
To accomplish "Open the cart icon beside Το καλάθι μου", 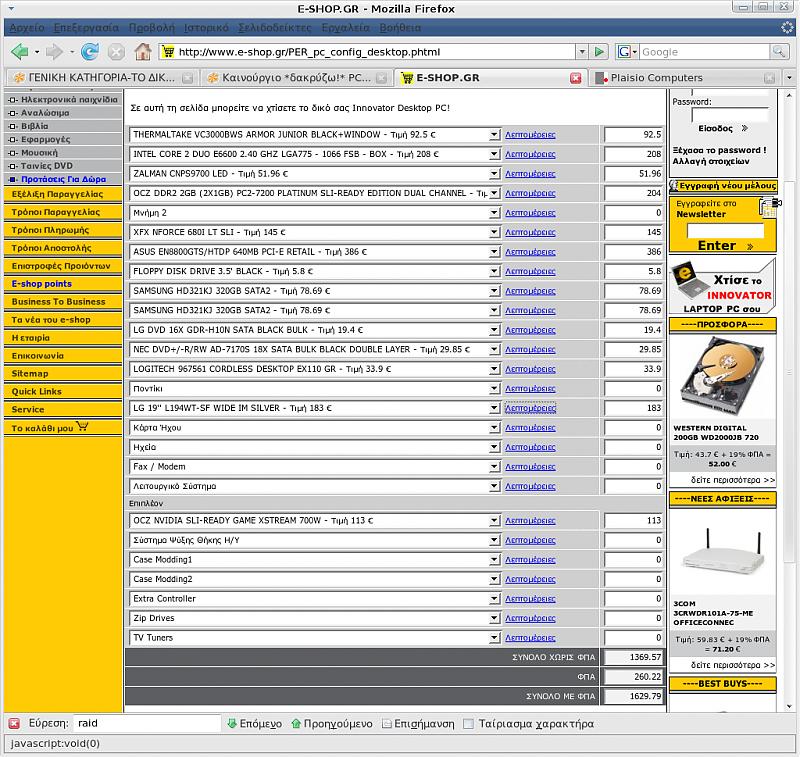I will [82, 426].
